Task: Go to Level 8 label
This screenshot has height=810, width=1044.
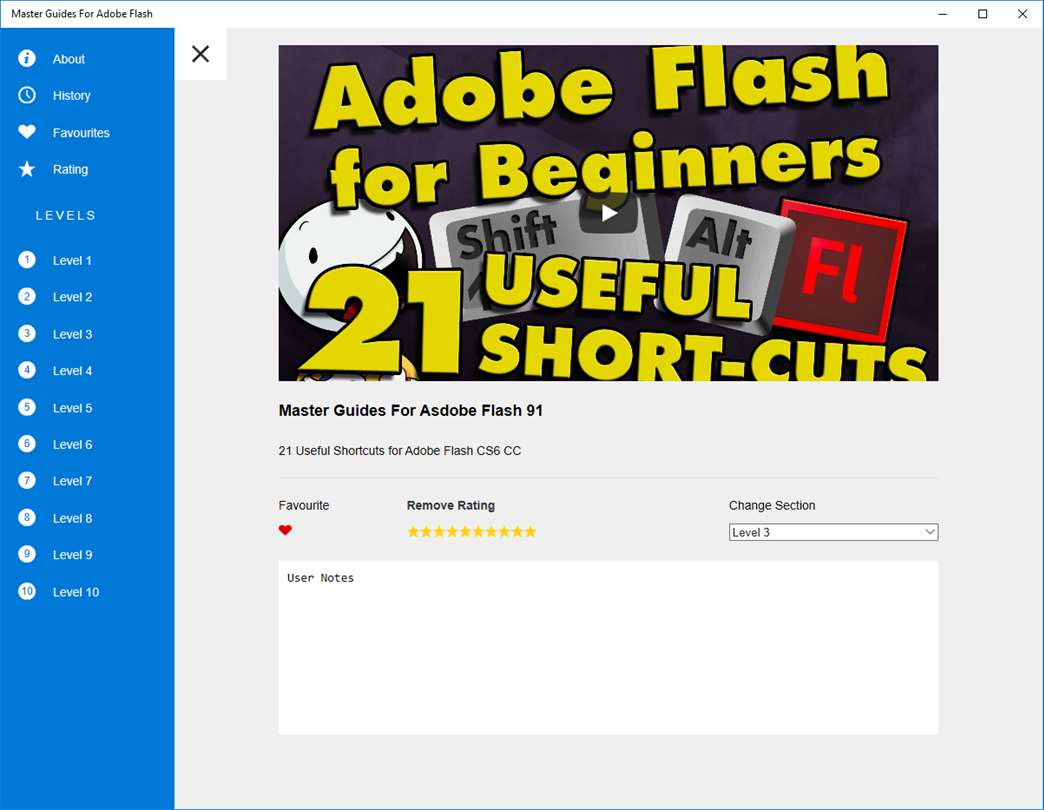Action: 73,518
